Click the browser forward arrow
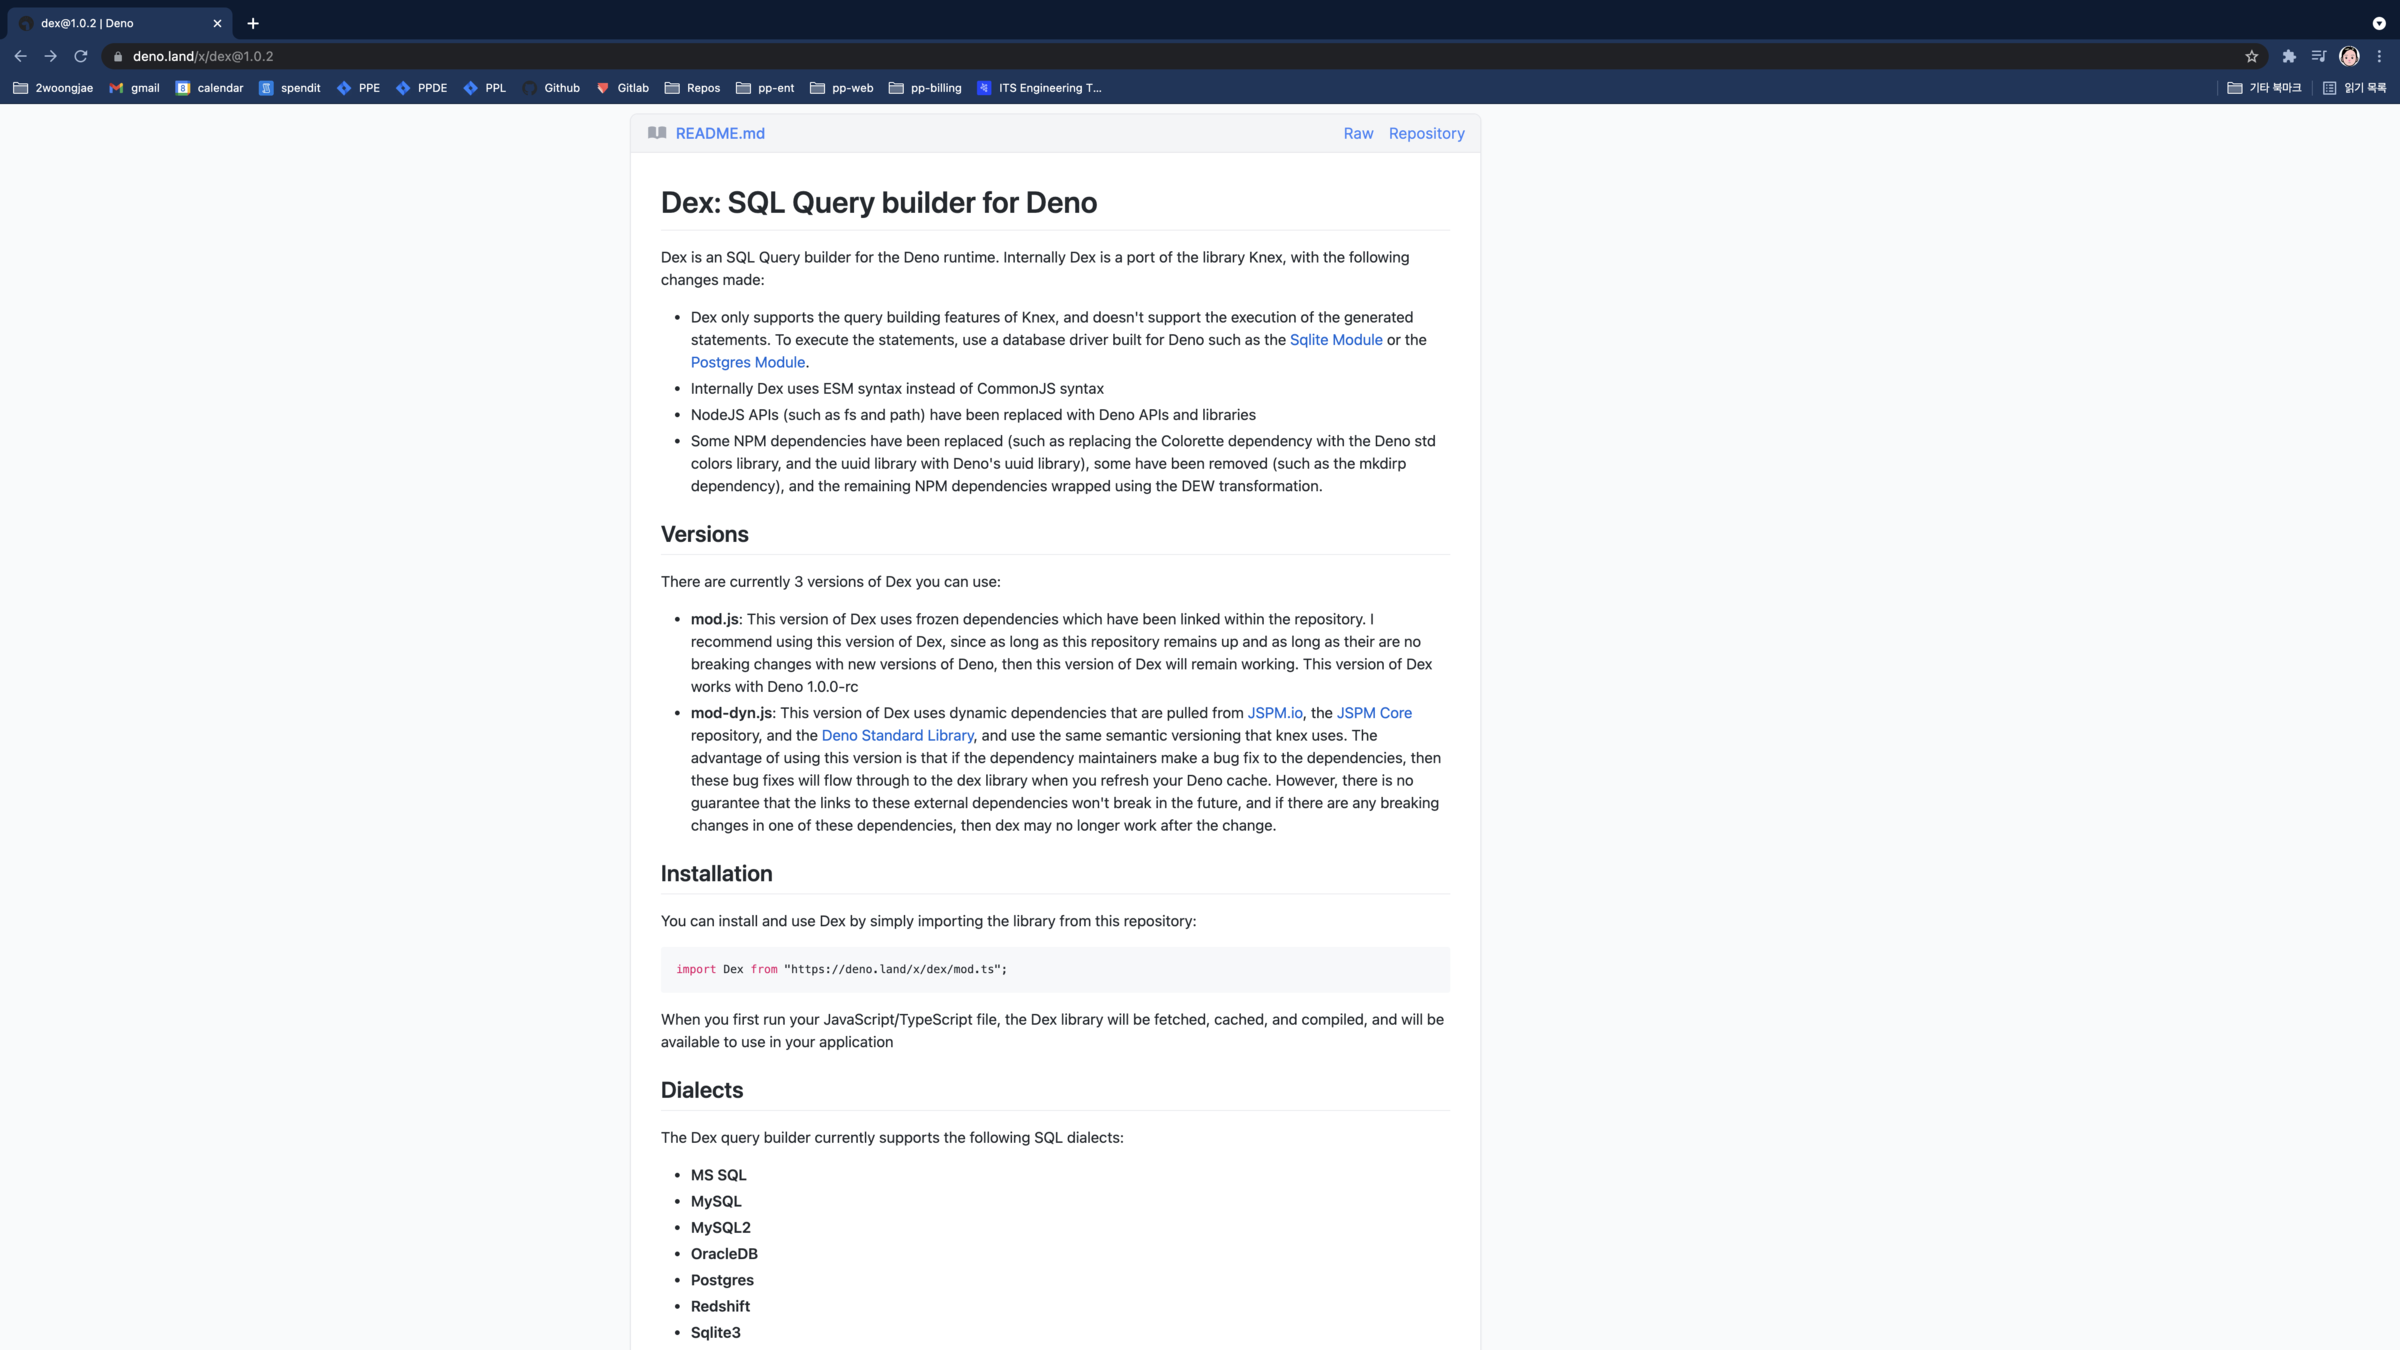 (50, 56)
